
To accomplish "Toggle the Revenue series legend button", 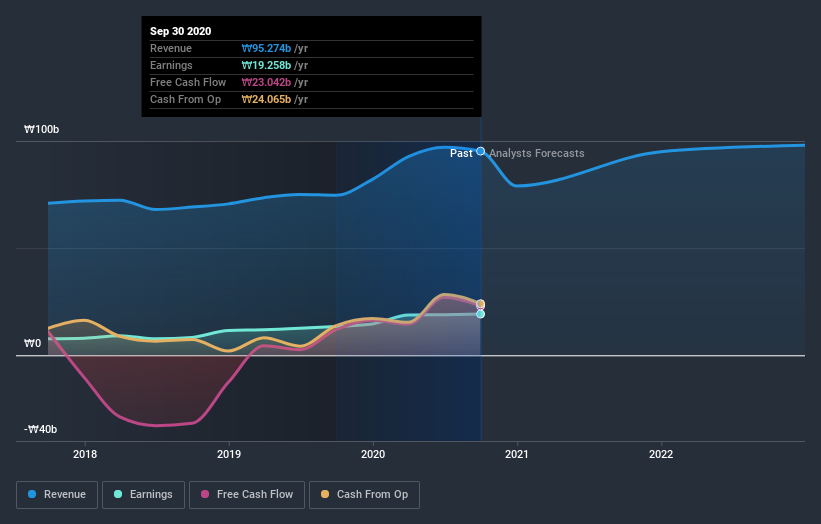I will point(57,495).
